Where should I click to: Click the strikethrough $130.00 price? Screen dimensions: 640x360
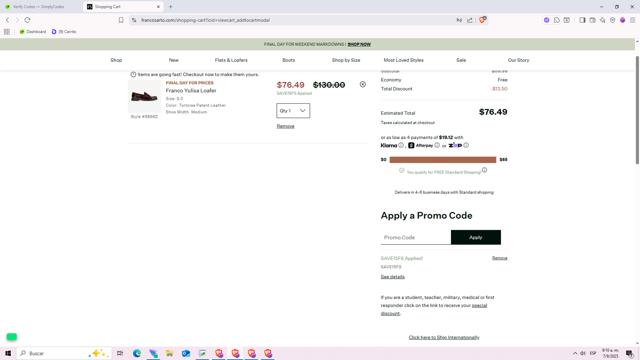329,85
